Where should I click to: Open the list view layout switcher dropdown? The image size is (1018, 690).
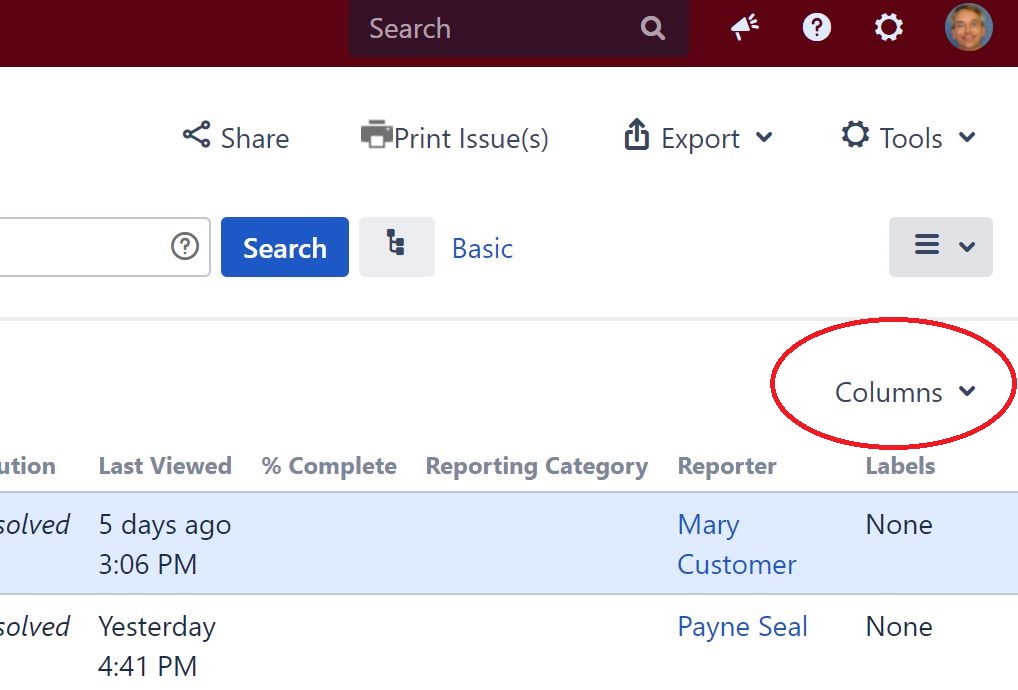coord(939,246)
